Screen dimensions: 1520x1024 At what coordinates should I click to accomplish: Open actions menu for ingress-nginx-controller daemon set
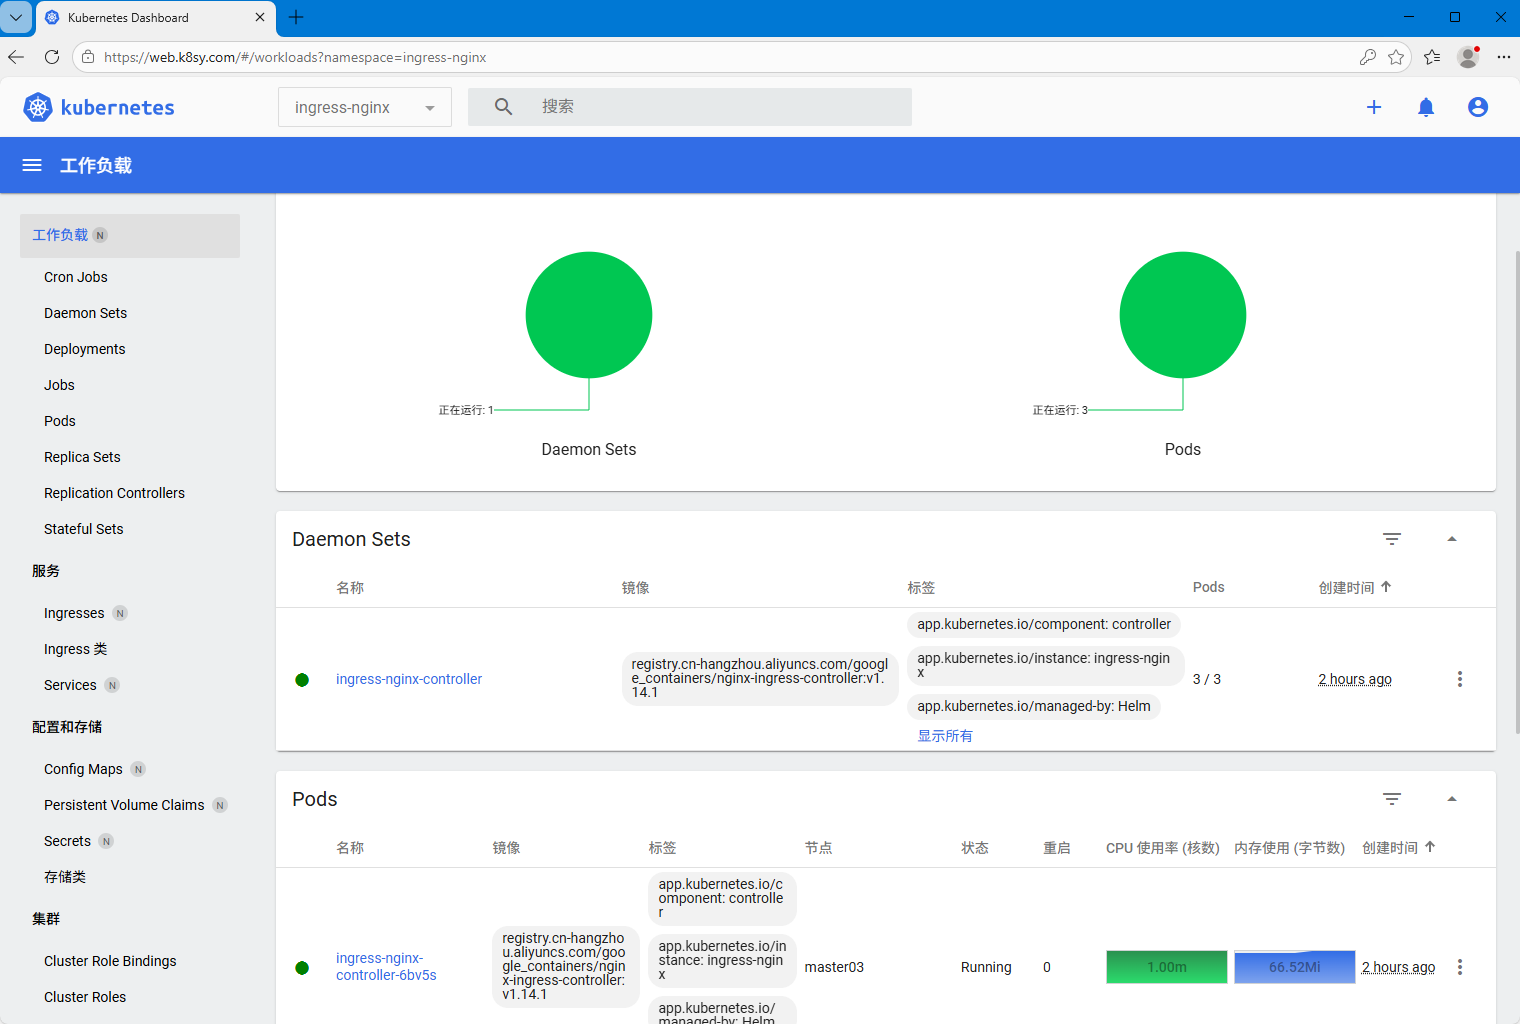1460,679
